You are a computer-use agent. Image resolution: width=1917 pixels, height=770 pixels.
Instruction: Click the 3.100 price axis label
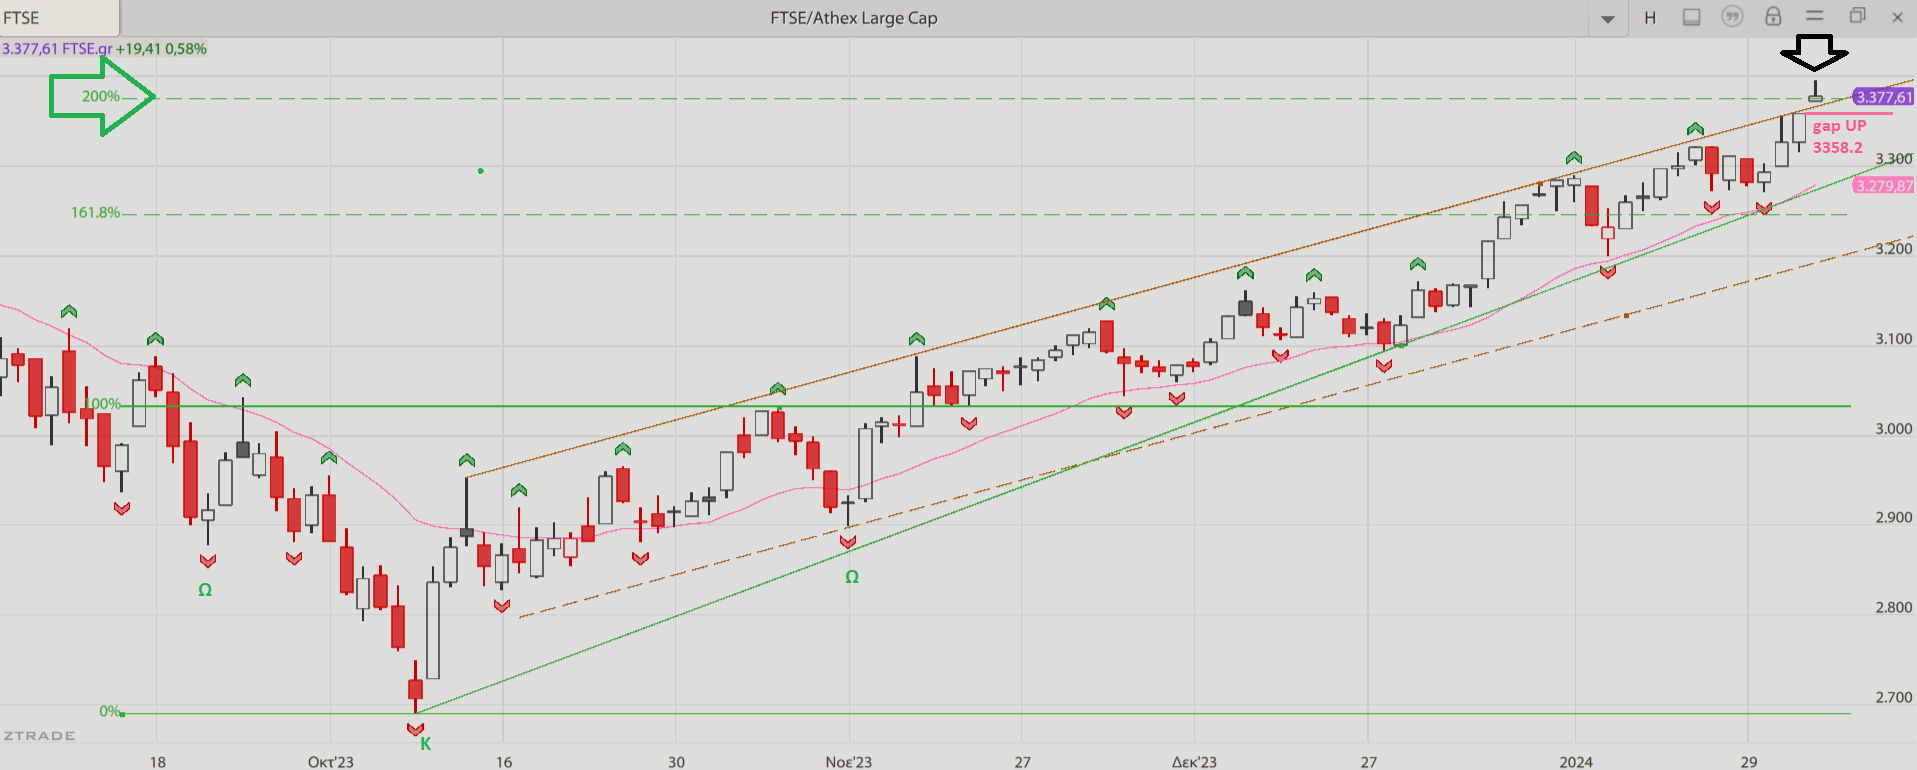[1893, 339]
